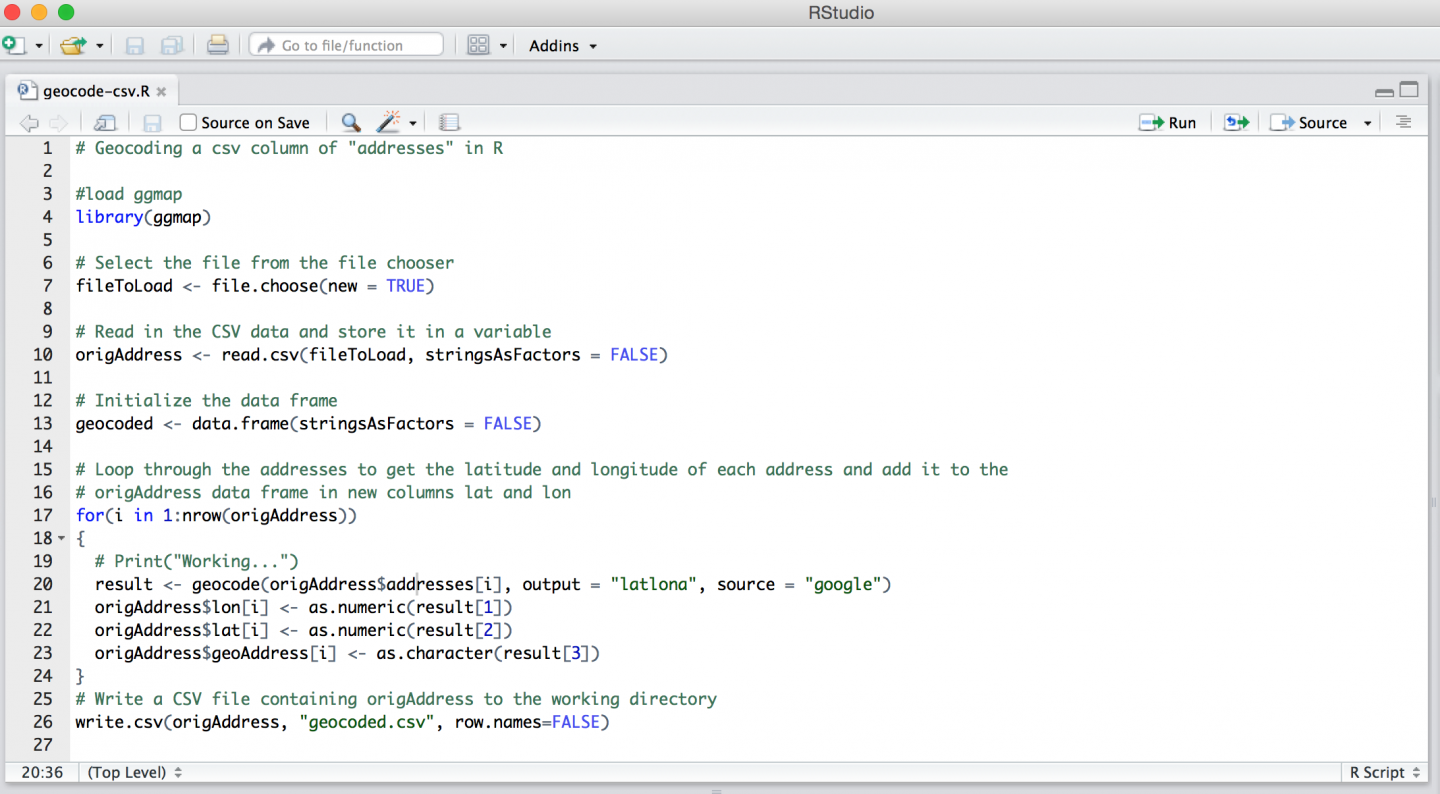Image resolution: width=1440 pixels, height=794 pixels.
Task: Run the selected code with the Run button
Action: tap(1168, 121)
